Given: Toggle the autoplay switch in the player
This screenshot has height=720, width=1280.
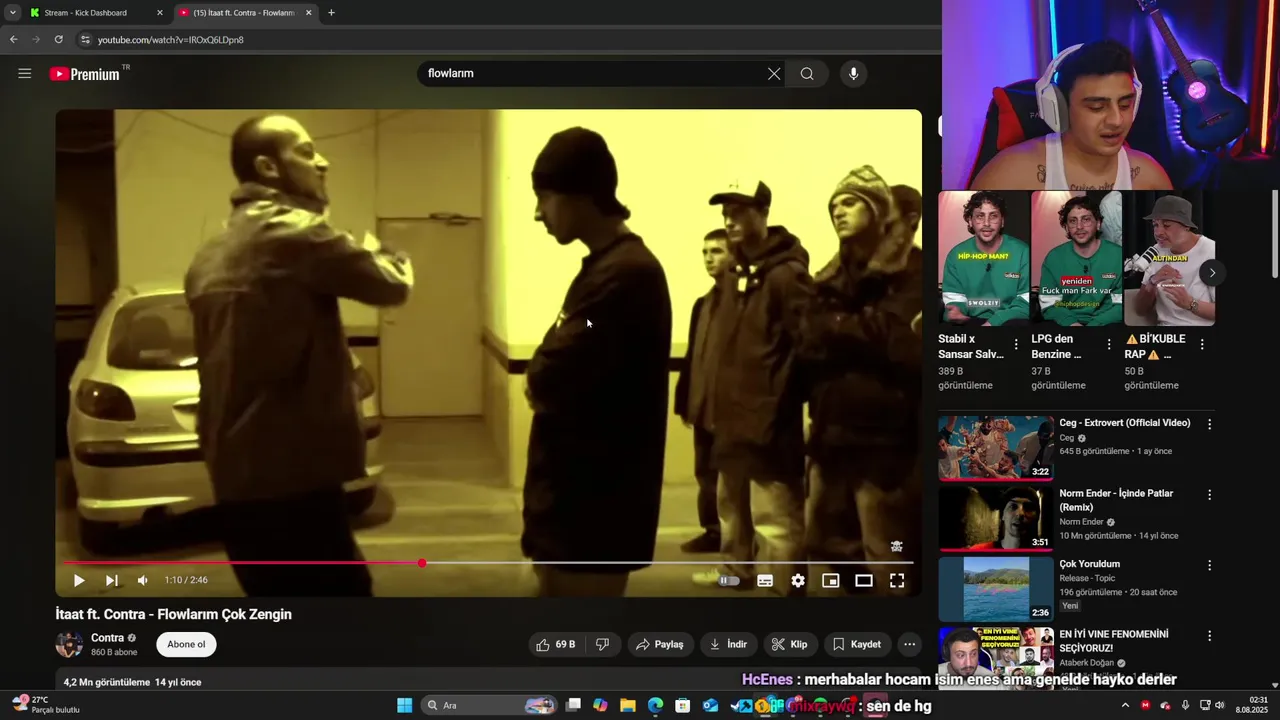Looking at the screenshot, I should click(x=729, y=580).
